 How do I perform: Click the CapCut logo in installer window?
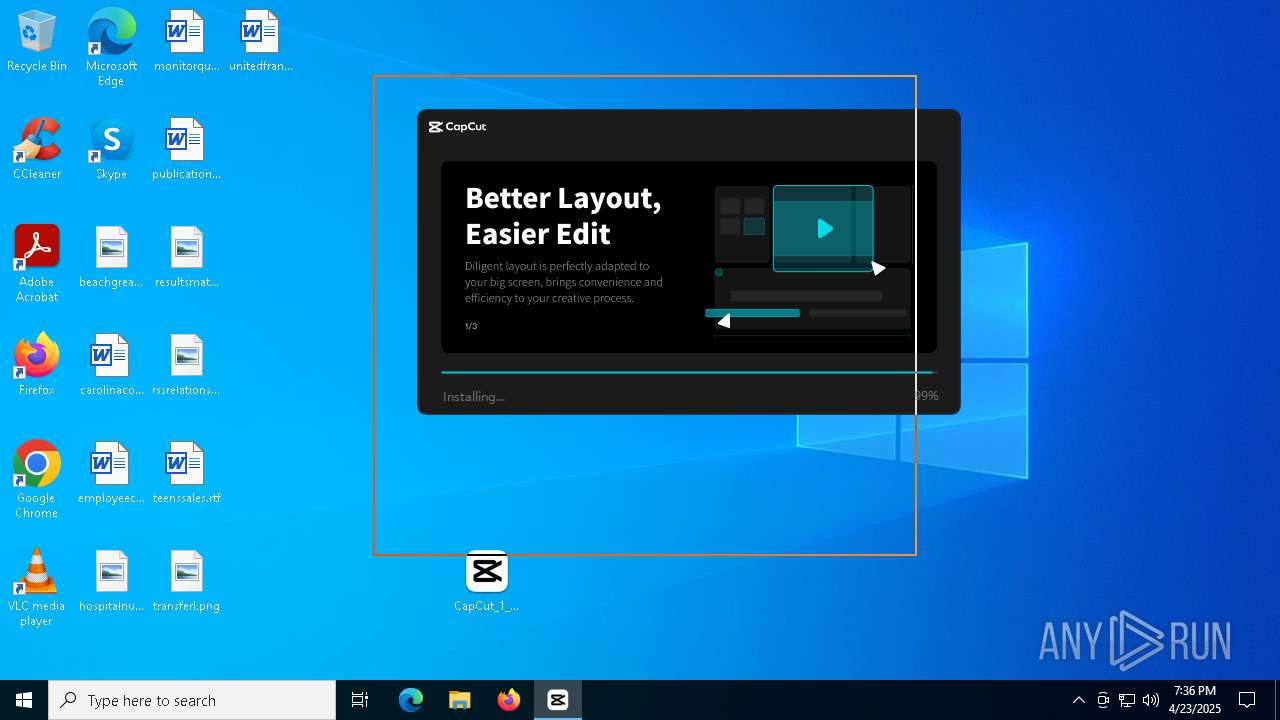(x=457, y=127)
